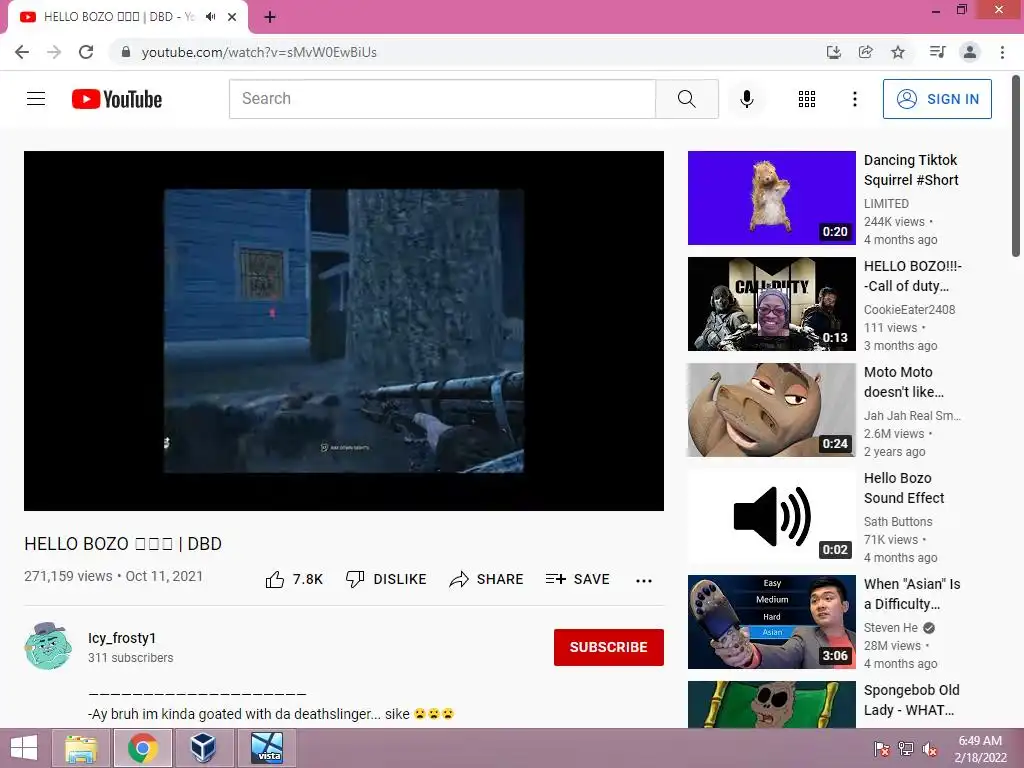The height and width of the screenshot is (768, 1024).
Task: Close the HELLO BOZO tab
Action: [232, 17]
